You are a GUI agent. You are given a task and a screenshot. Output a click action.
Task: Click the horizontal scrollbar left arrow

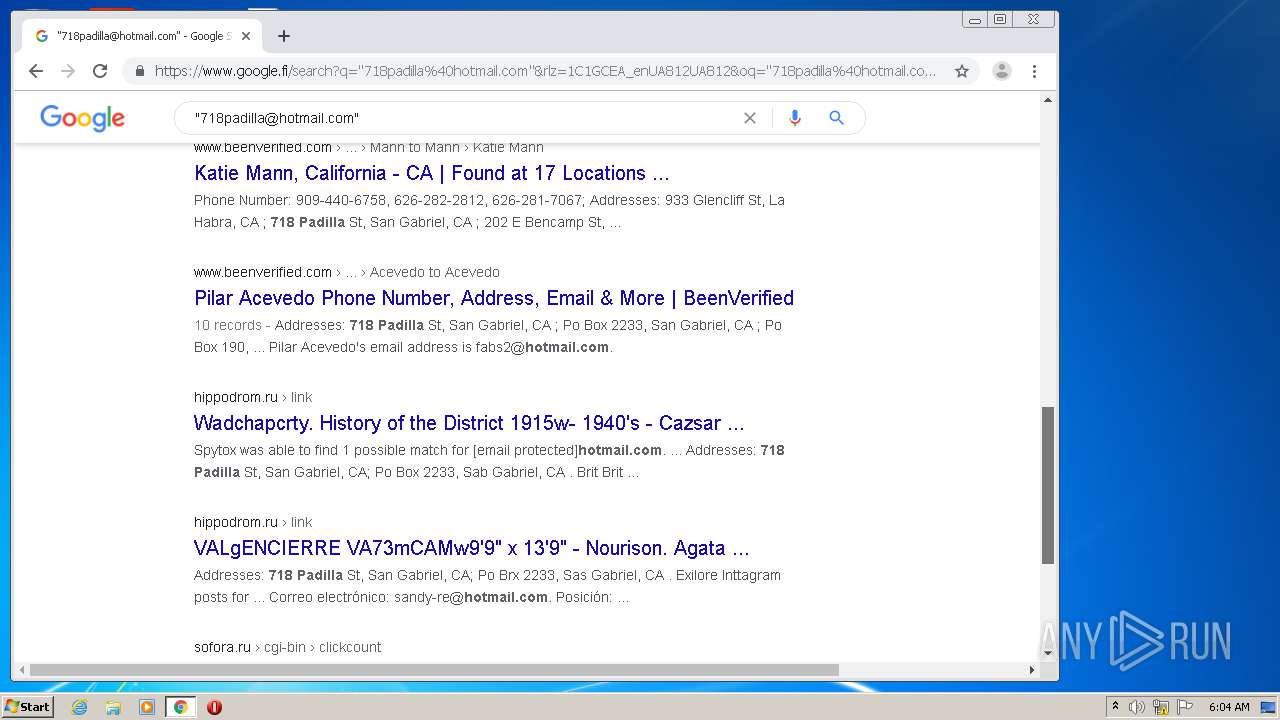[x=20, y=670]
